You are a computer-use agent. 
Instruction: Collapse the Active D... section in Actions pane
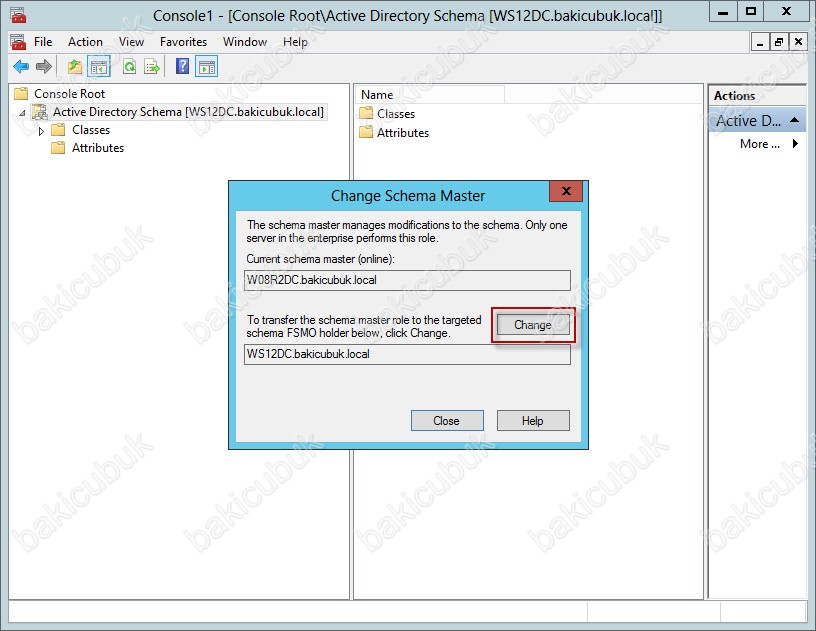click(794, 120)
